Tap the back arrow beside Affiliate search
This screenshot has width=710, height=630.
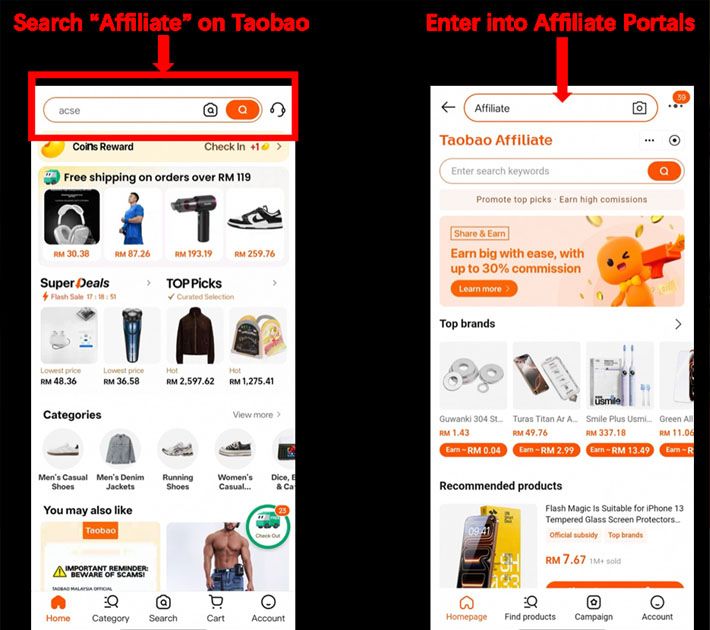(448, 107)
